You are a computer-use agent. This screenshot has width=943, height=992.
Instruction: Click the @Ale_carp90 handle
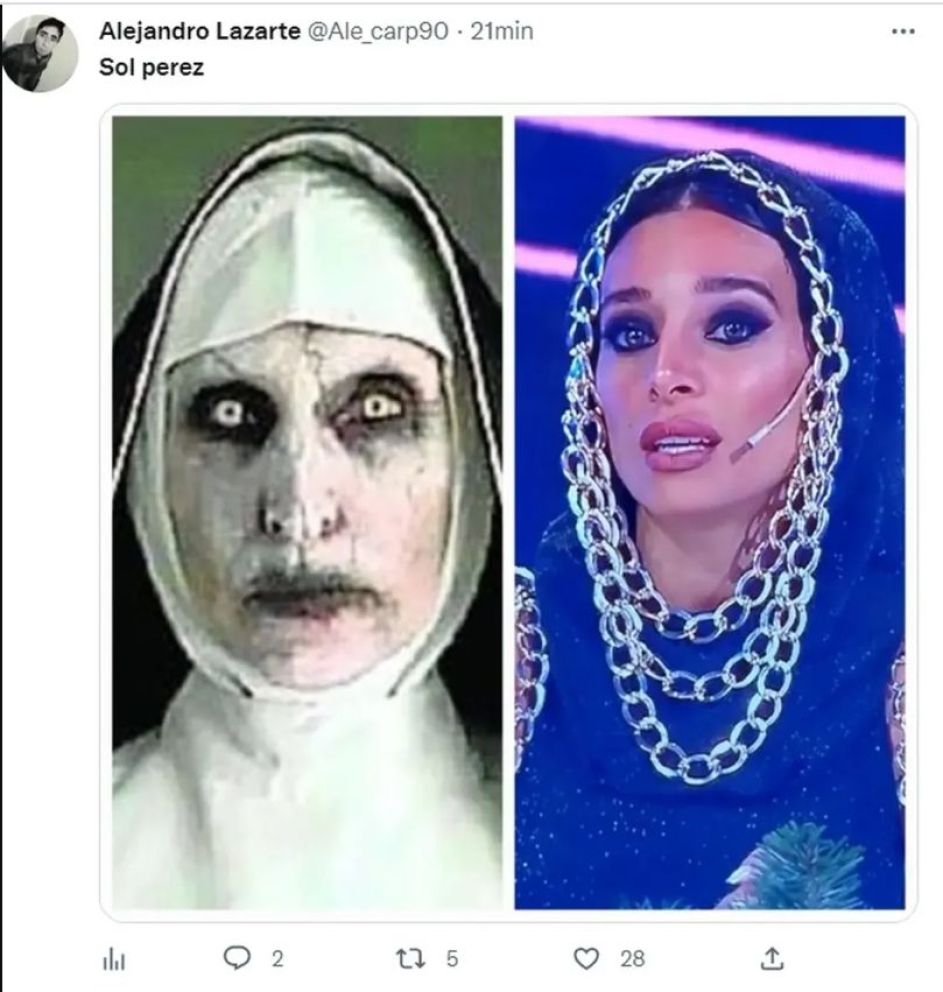pos(378,31)
